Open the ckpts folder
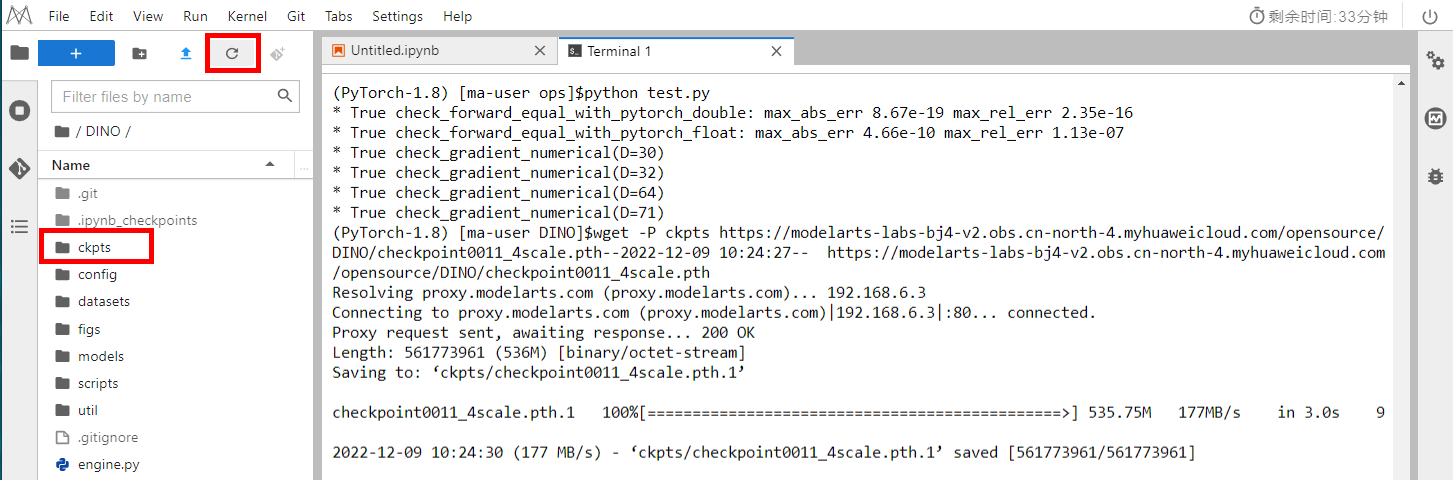 94,247
